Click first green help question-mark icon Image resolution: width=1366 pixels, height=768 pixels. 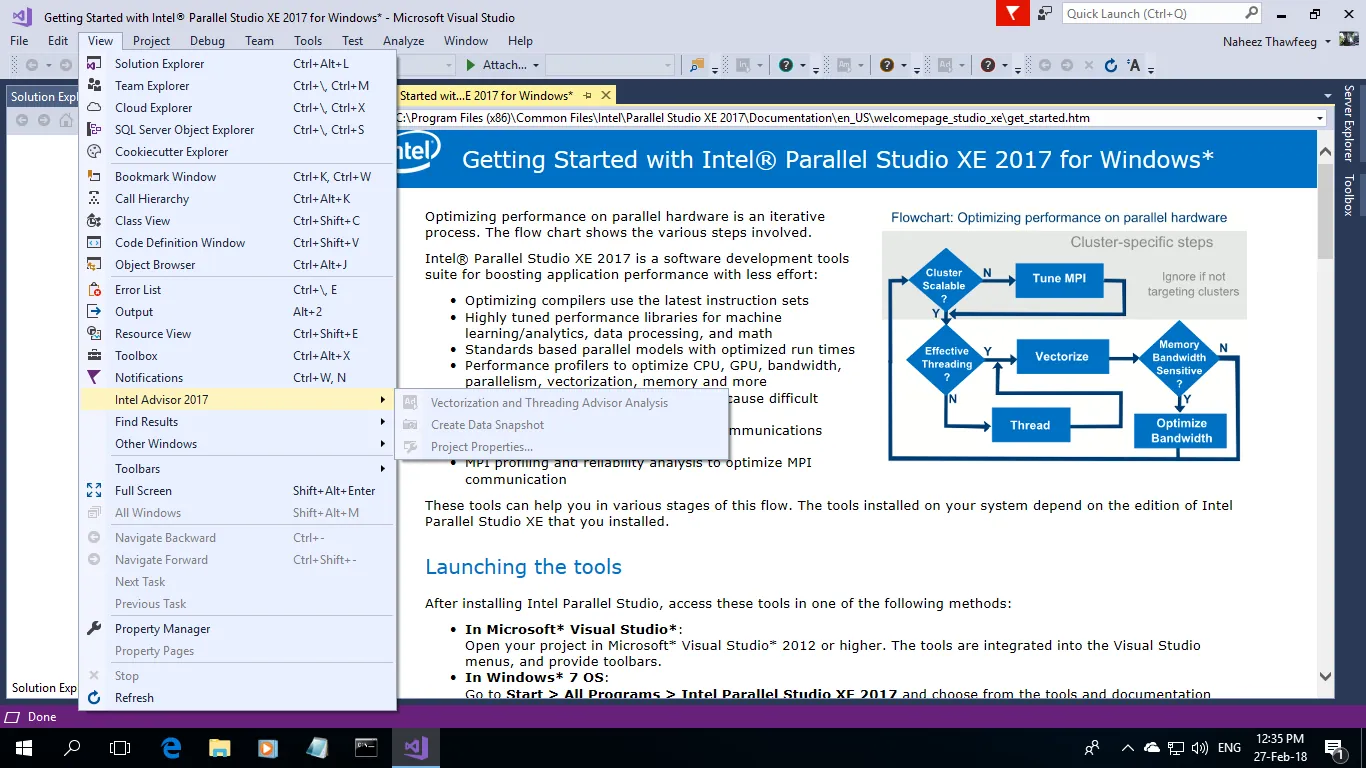(786, 65)
